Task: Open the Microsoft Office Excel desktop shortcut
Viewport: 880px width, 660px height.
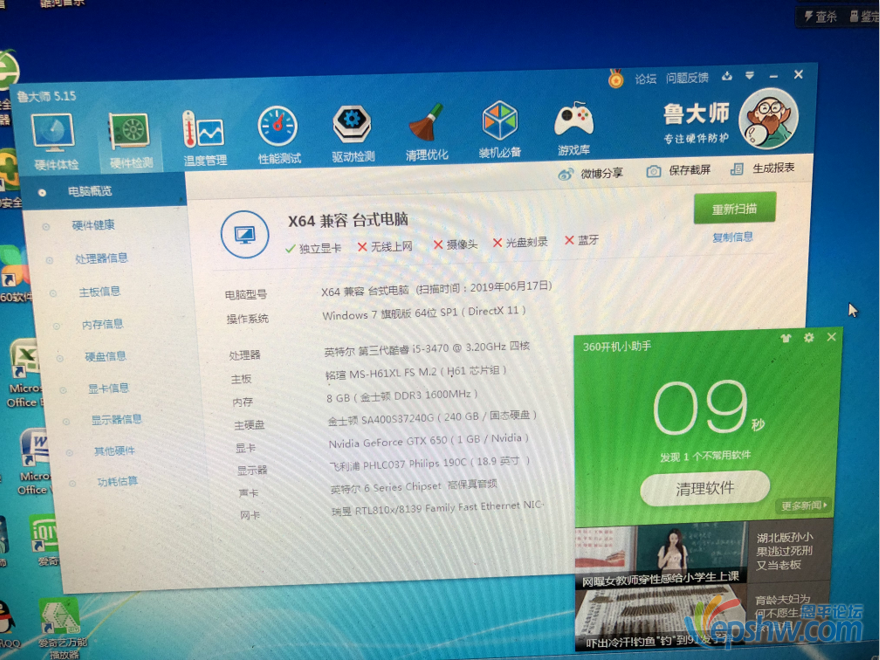Action: click(x=25, y=373)
